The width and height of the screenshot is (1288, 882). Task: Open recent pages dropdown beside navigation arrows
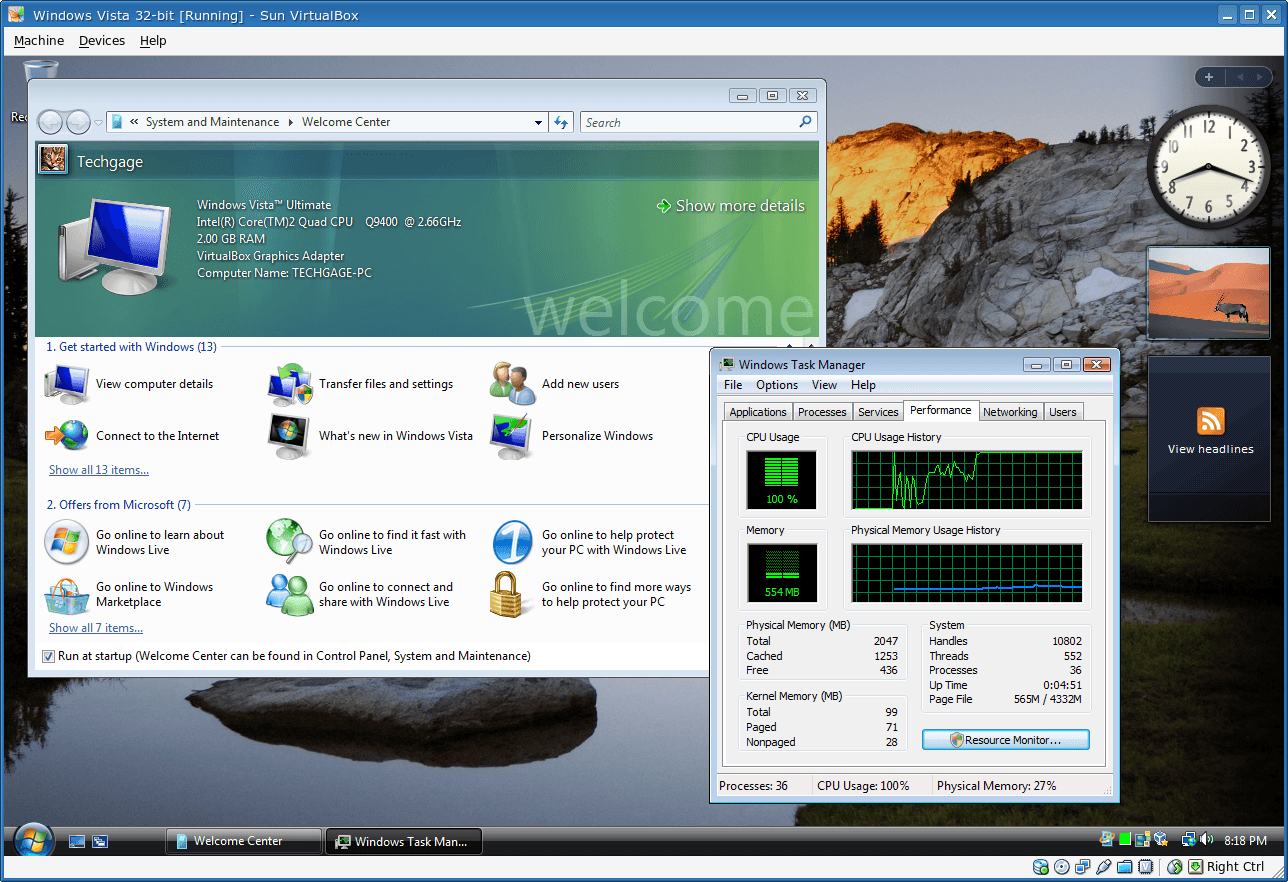98,122
